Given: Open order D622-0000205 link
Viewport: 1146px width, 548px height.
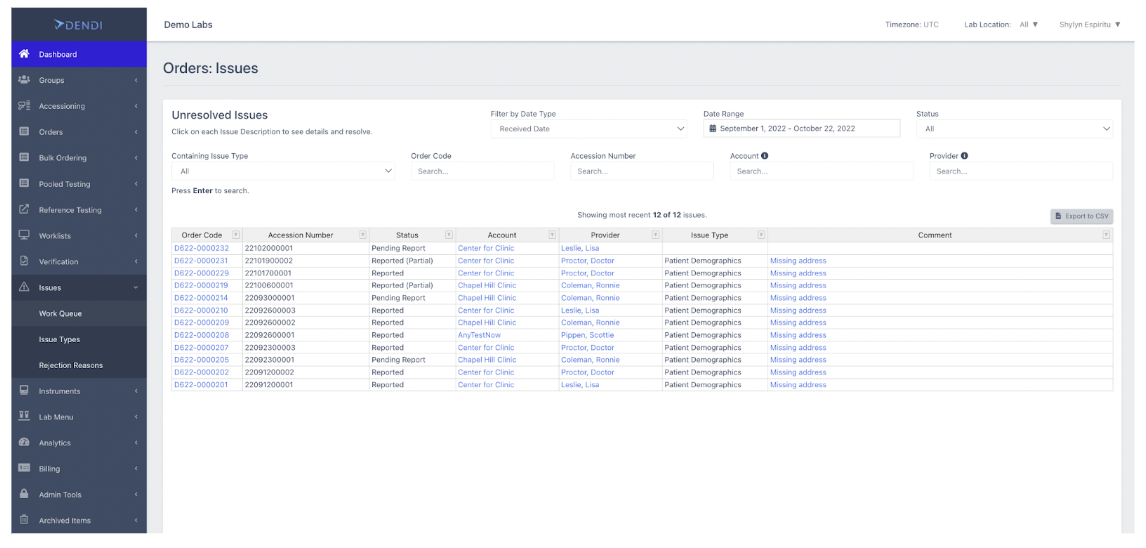Looking at the screenshot, I should tap(201, 359).
